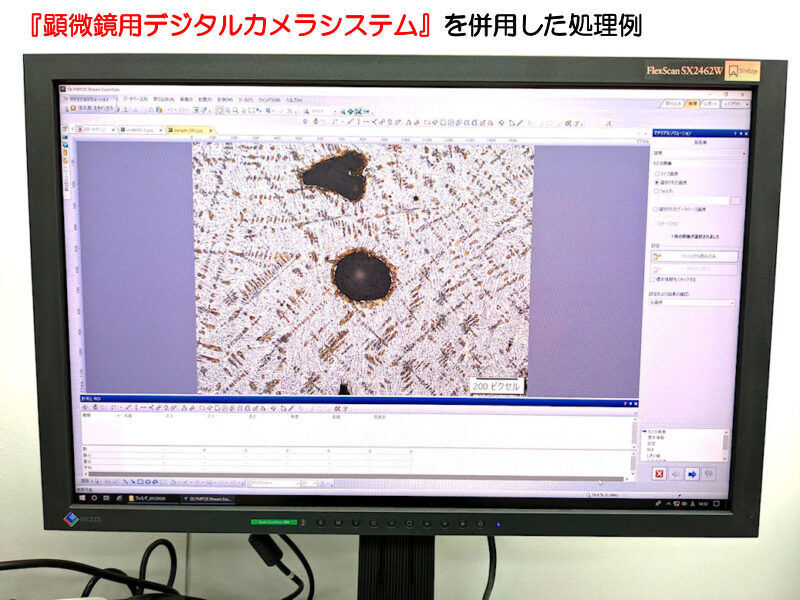Screen dimensions: 800x600
Task: Select the ellipse drawing tool in bottom toolbar
Action: (x=147, y=482)
